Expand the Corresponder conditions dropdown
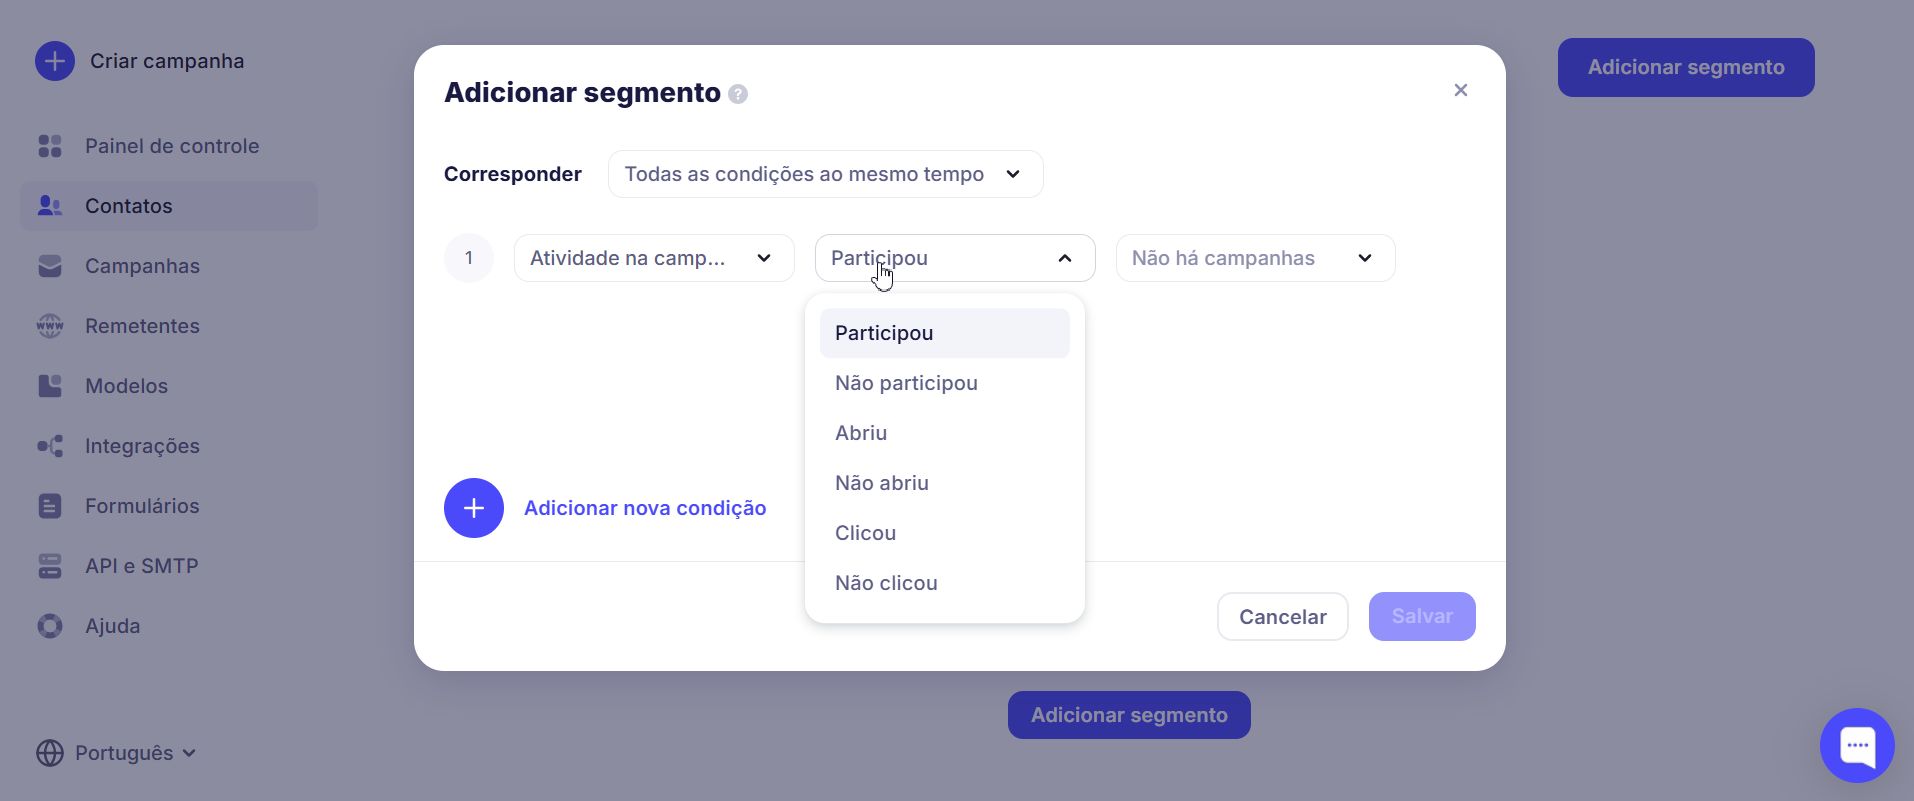The image size is (1914, 801). [825, 174]
